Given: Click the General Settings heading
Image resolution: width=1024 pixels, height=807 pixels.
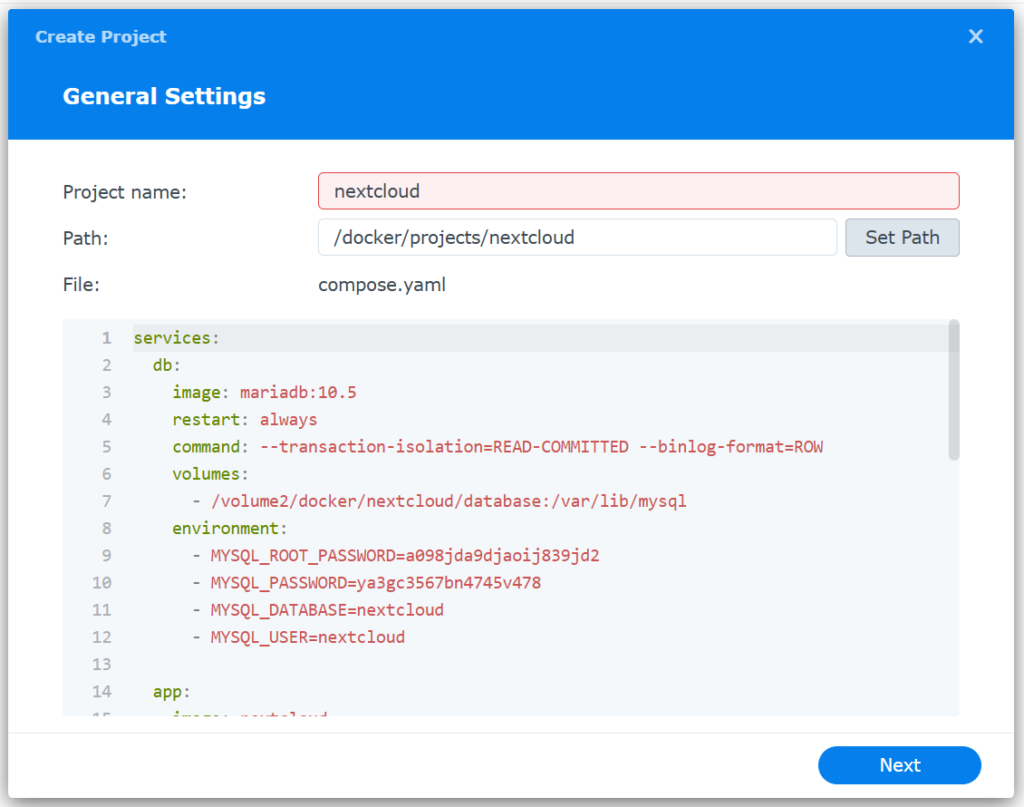Looking at the screenshot, I should click(x=164, y=97).
